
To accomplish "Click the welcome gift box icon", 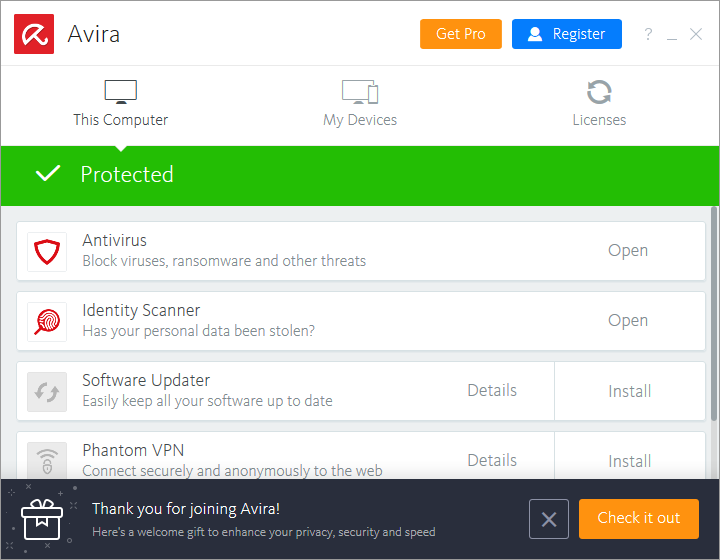I will coord(42,519).
